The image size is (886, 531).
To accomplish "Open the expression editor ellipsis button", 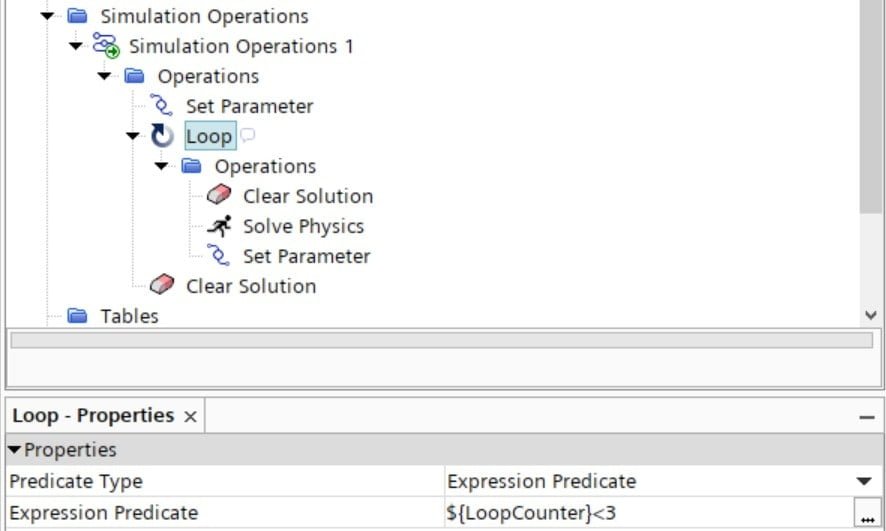I will pos(867,513).
